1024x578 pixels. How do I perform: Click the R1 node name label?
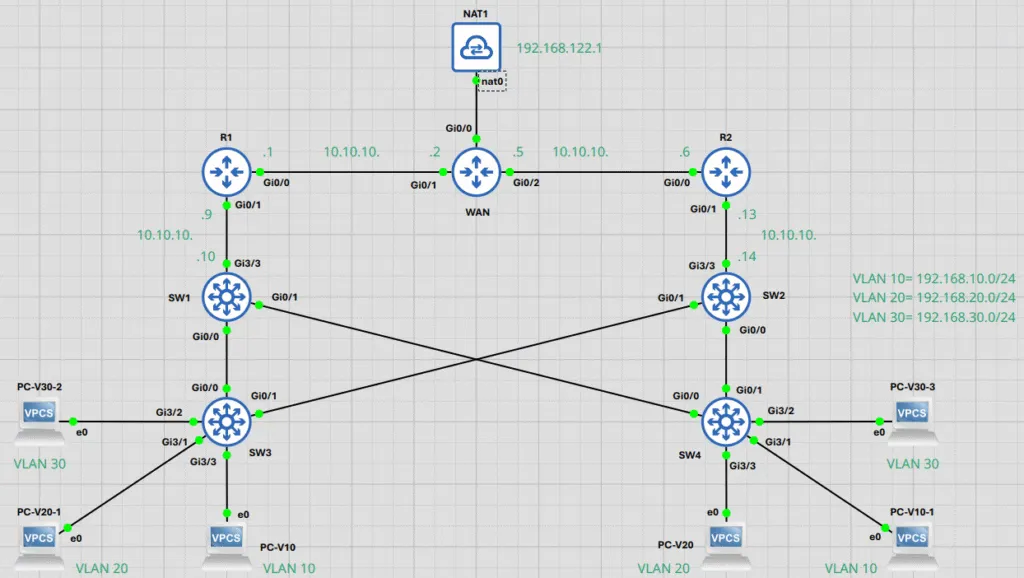226,137
